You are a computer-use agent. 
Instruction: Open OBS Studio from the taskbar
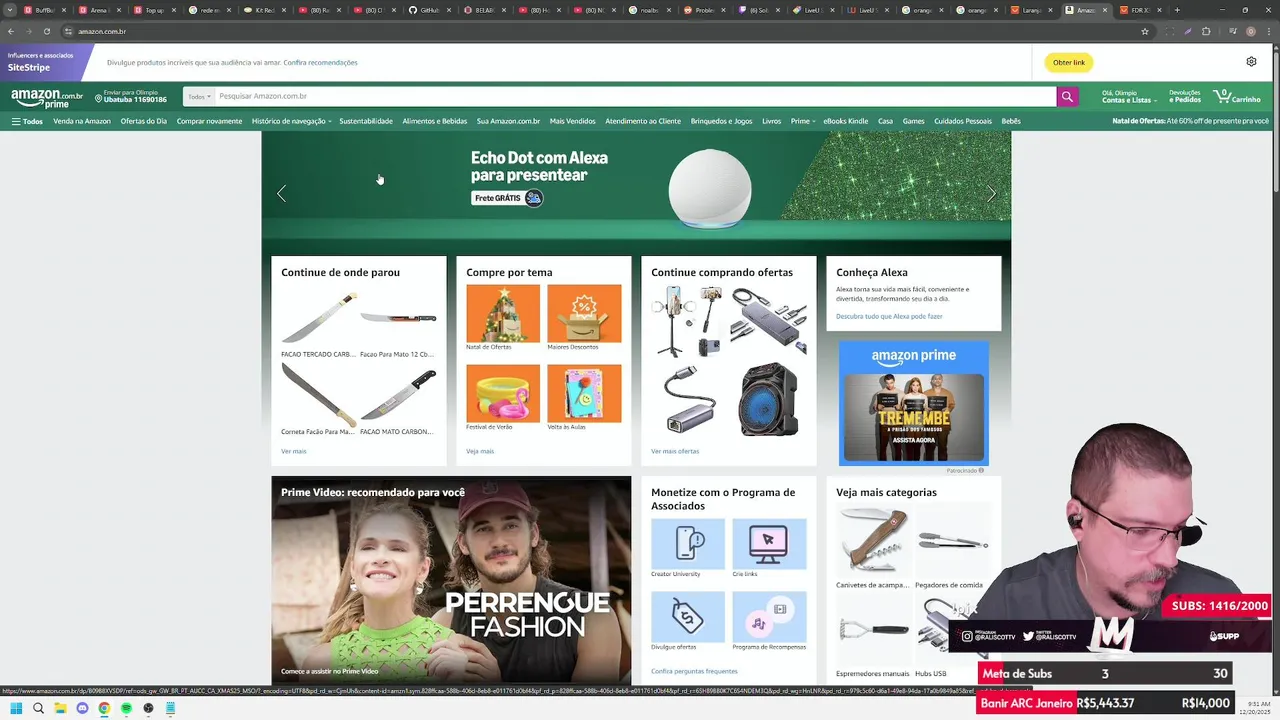tap(148, 708)
